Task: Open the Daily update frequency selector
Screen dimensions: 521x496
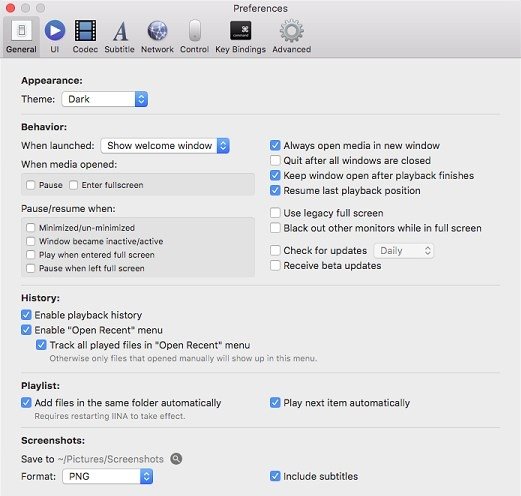Action: (404, 251)
